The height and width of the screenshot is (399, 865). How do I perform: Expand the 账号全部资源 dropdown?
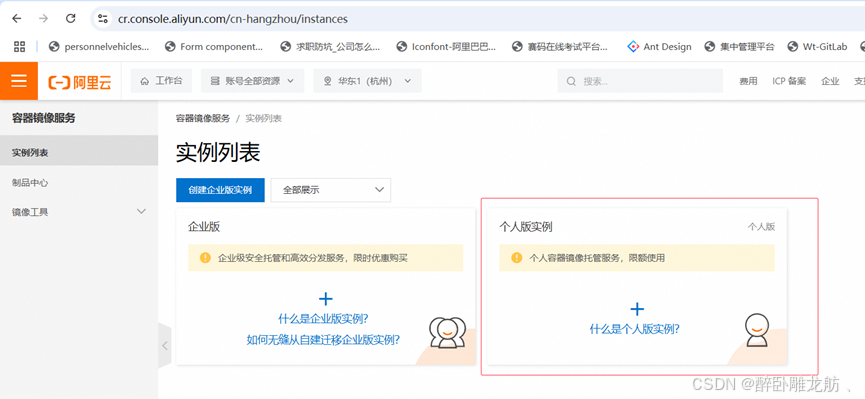pyautogui.click(x=253, y=81)
